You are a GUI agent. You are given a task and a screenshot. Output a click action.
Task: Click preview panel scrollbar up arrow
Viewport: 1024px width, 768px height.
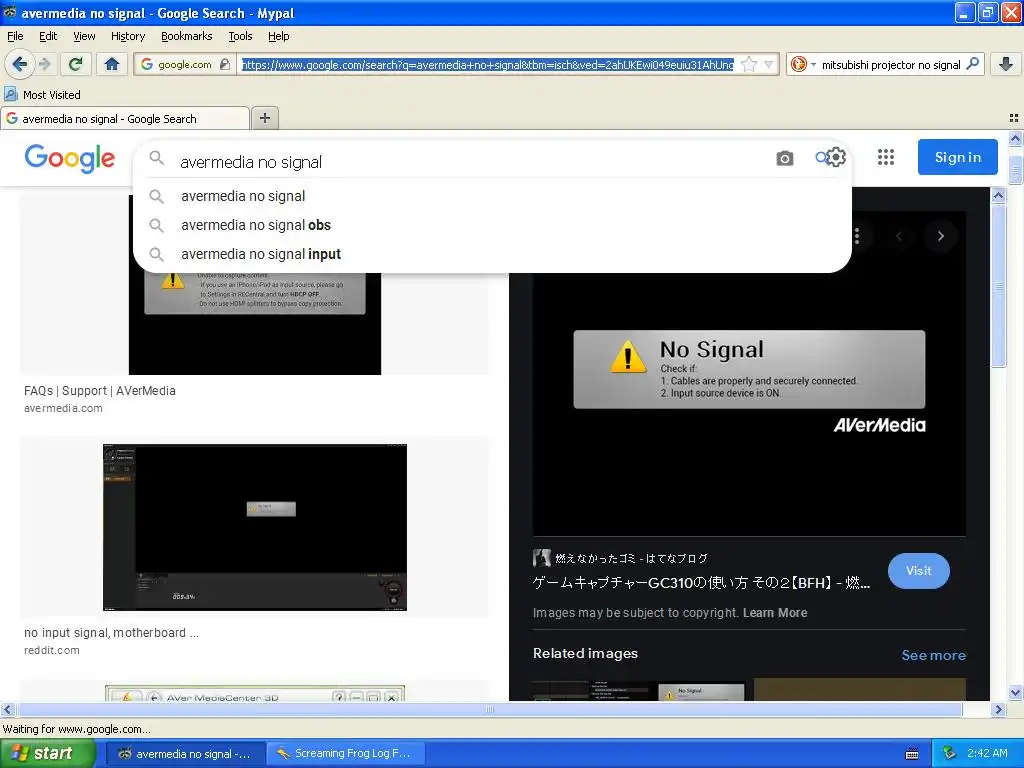point(998,195)
